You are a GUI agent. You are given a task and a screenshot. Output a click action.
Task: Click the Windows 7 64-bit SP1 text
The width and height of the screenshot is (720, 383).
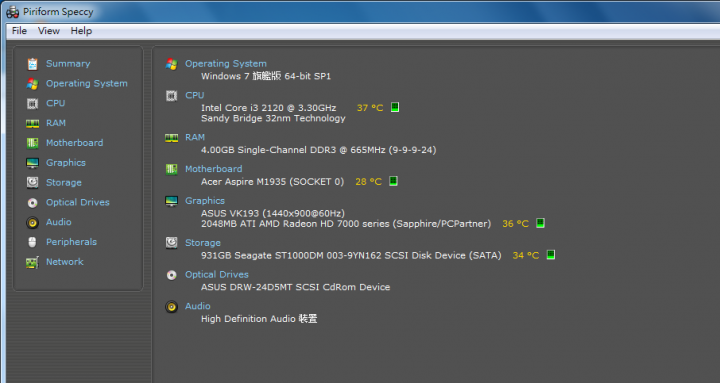tap(266, 76)
